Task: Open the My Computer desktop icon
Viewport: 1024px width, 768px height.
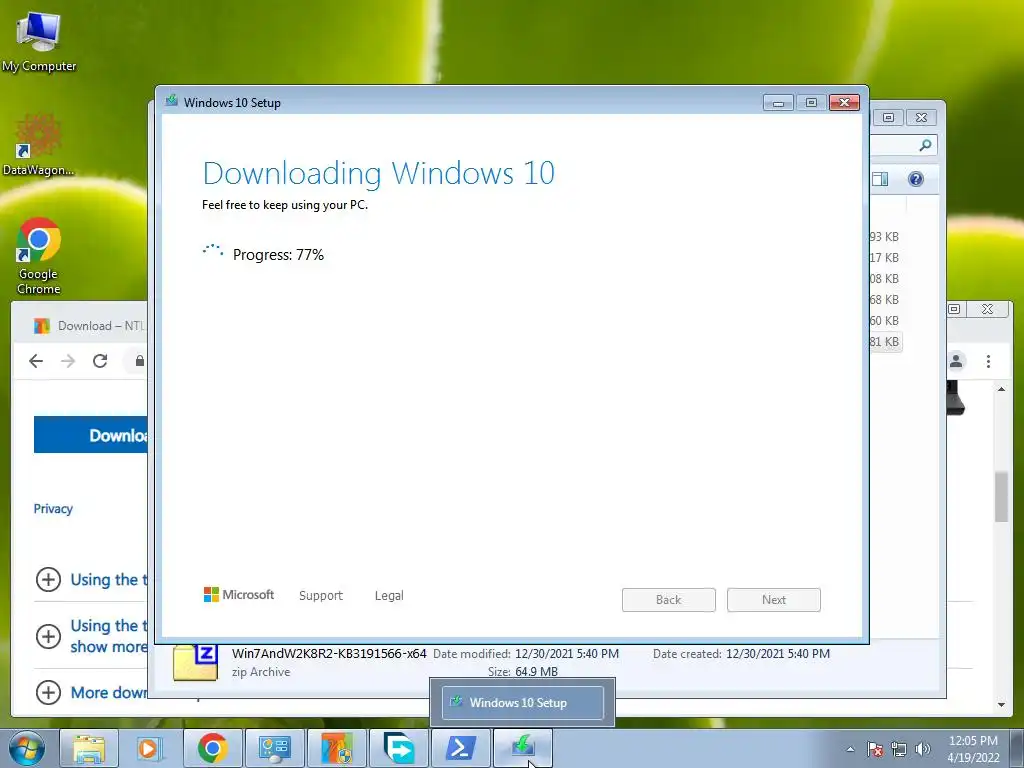Action: tap(39, 40)
